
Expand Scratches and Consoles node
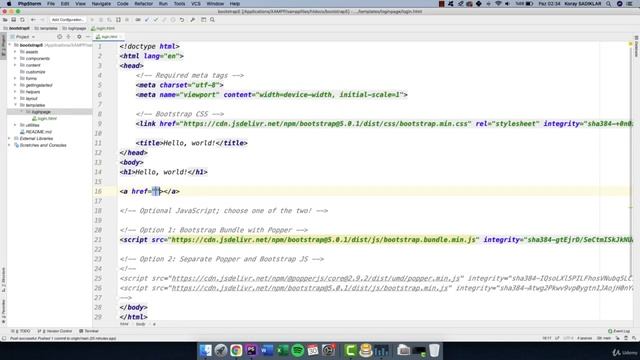pyautogui.click(x=9, y=145)
